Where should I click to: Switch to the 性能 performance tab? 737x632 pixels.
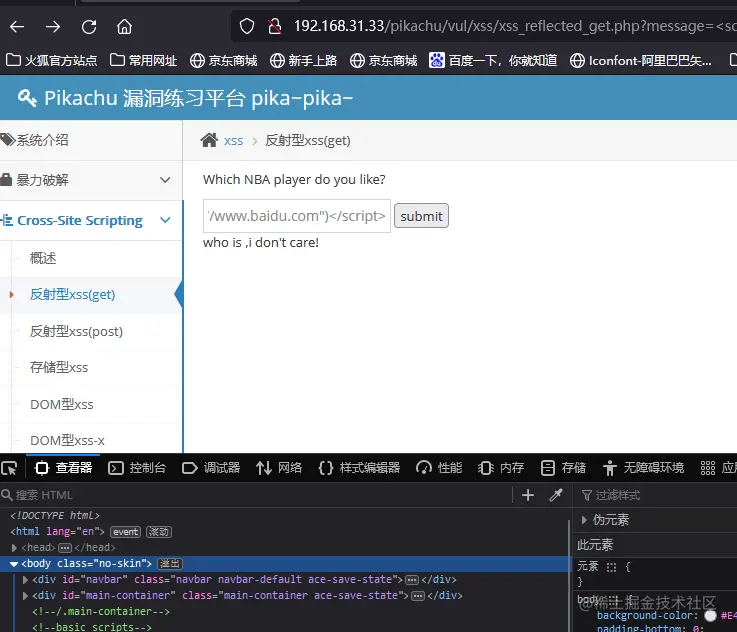(439, 468)
